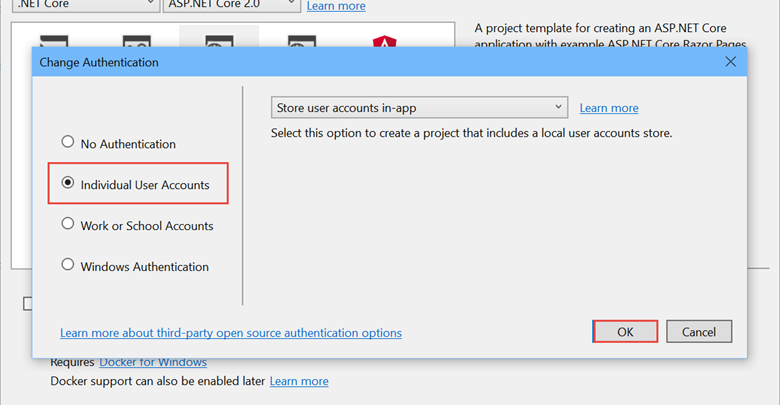
Task: Confirm with the OK button
Action: [625, 331]
